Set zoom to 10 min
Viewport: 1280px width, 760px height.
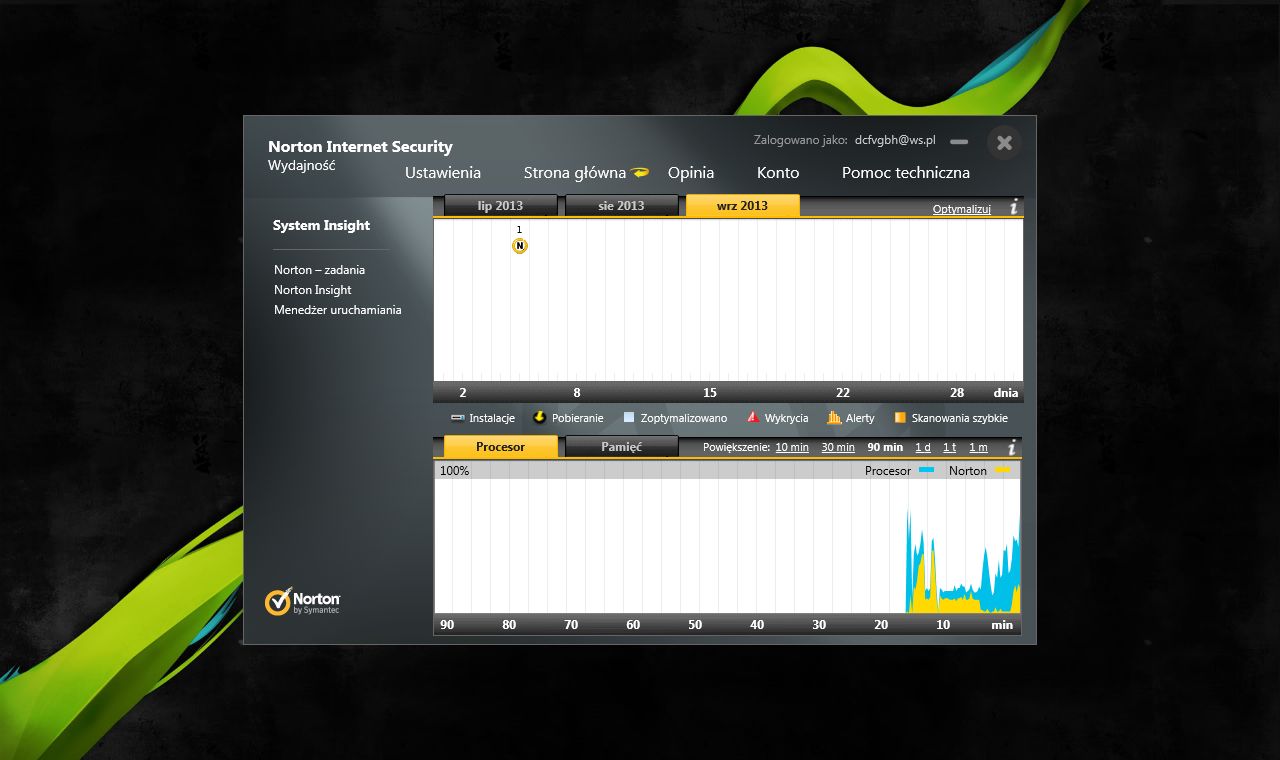tap(792, 447)
